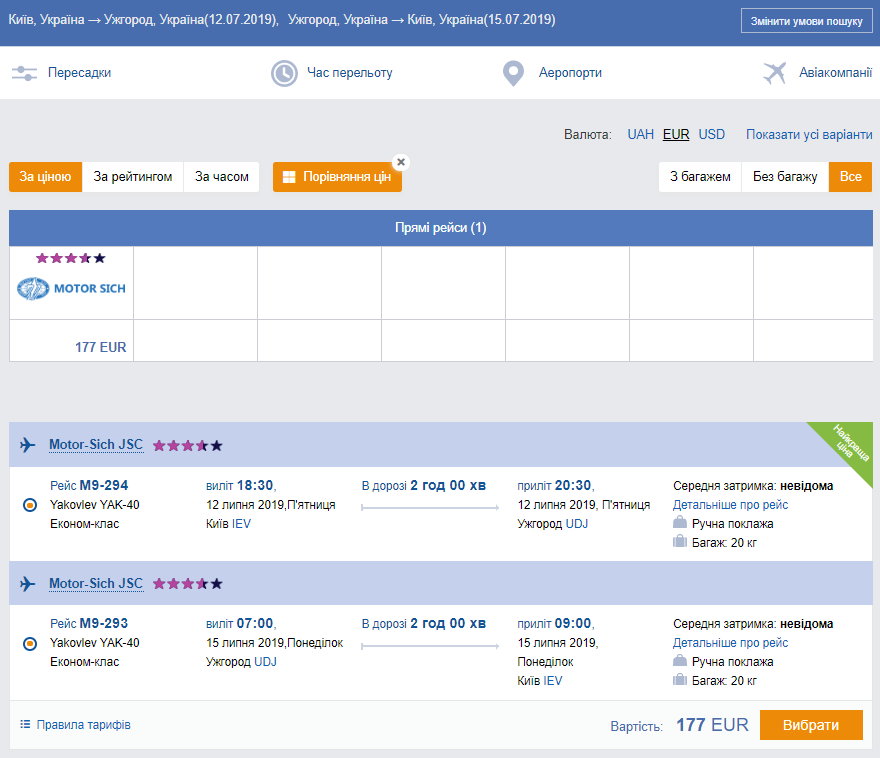This screenshot has width=880, height=758.
Task: Select radio button for flight M9-294
Action: pyautogui.click(x=30, y=505)
